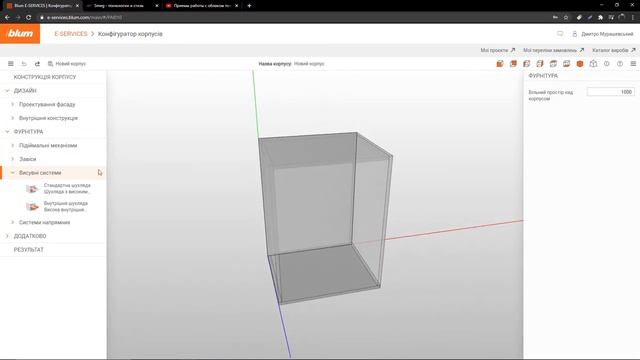The width and height of the screenshot is (640, 360).
Task: Create a new cabinet via Новий корпус button
Action: click(x=67, y=64)
